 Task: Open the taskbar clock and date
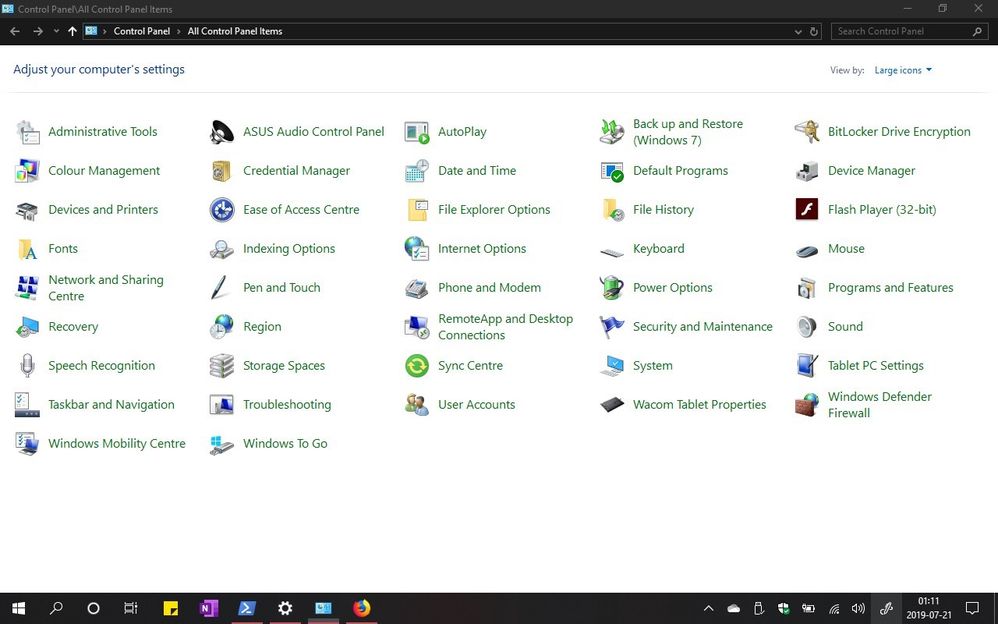pyautogui.click(x=929, y=608)
